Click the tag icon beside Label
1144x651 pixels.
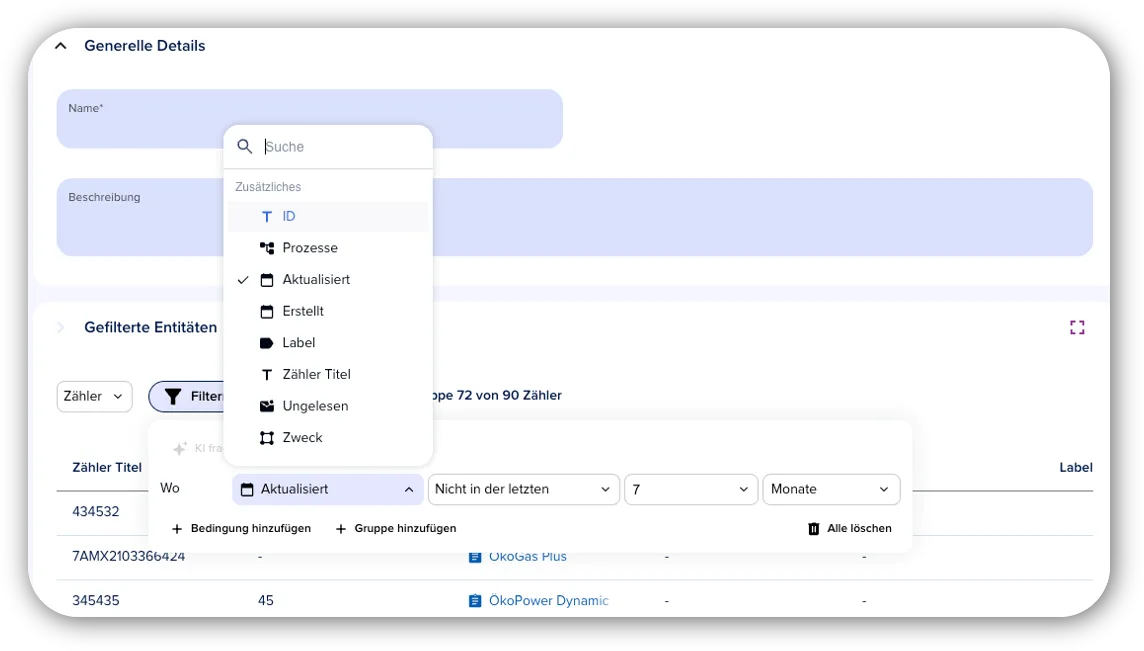tap(267, 343)
